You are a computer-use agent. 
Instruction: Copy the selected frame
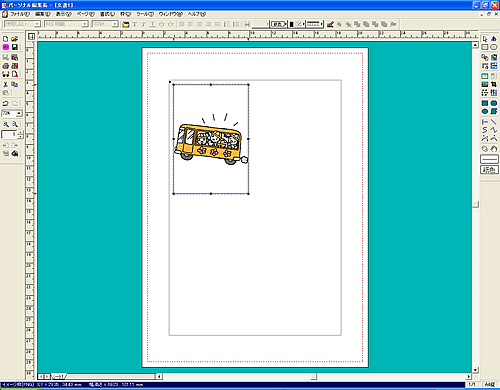tap(14, 84)
